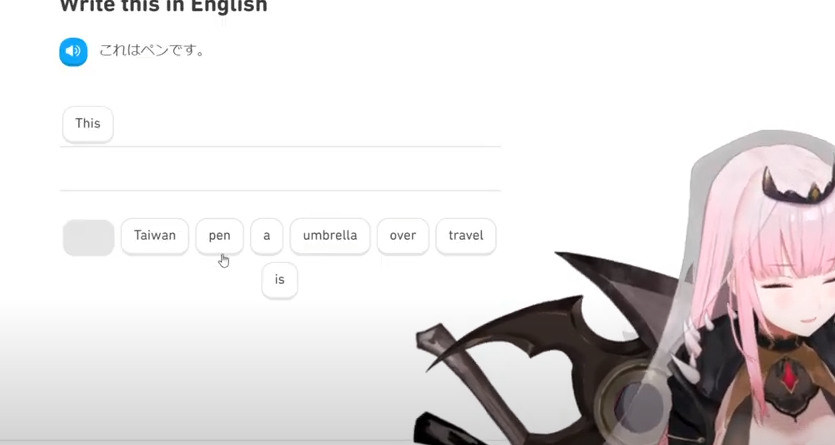
Task: Choose the "pen" word tile
Action: coord(219,236)
